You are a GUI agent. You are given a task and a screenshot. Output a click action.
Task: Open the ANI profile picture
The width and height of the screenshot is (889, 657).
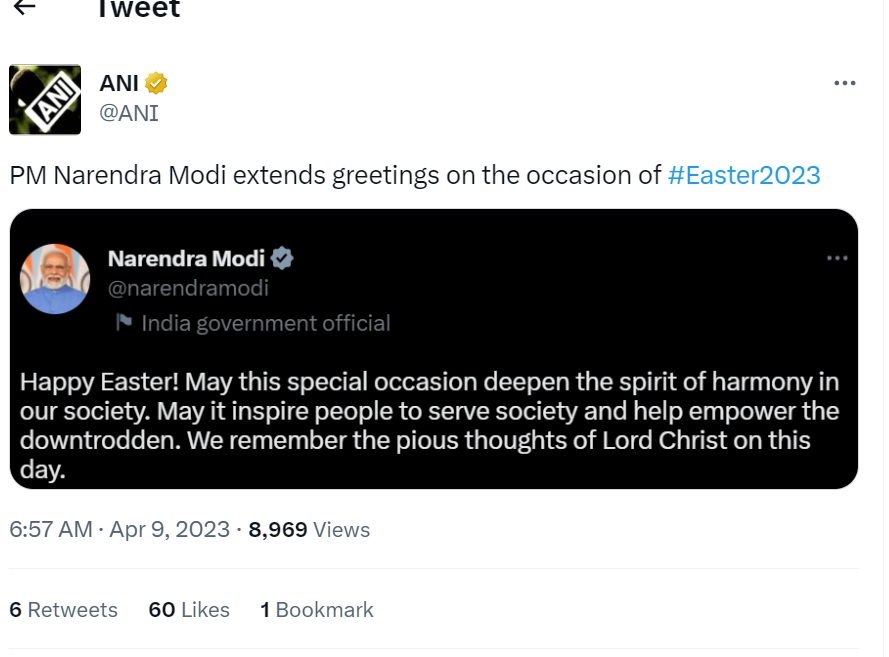pos(45,99)
